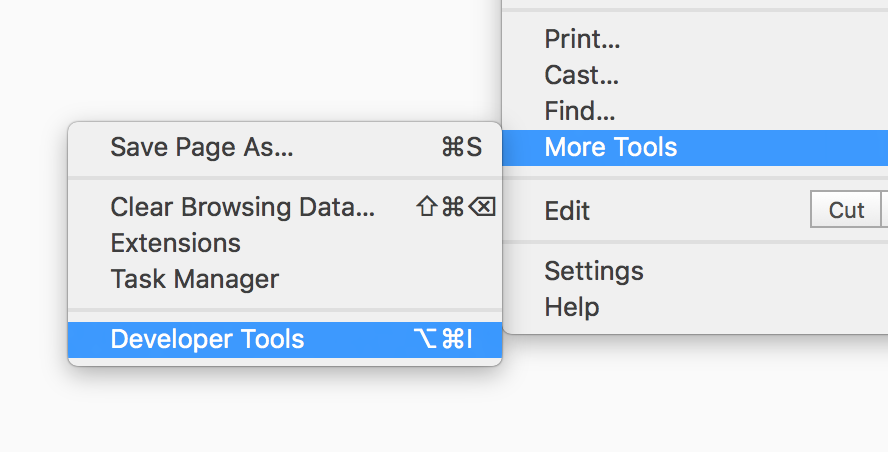Open Settings from the Chrome menu

pyautogui.click(x=695, y=271)
